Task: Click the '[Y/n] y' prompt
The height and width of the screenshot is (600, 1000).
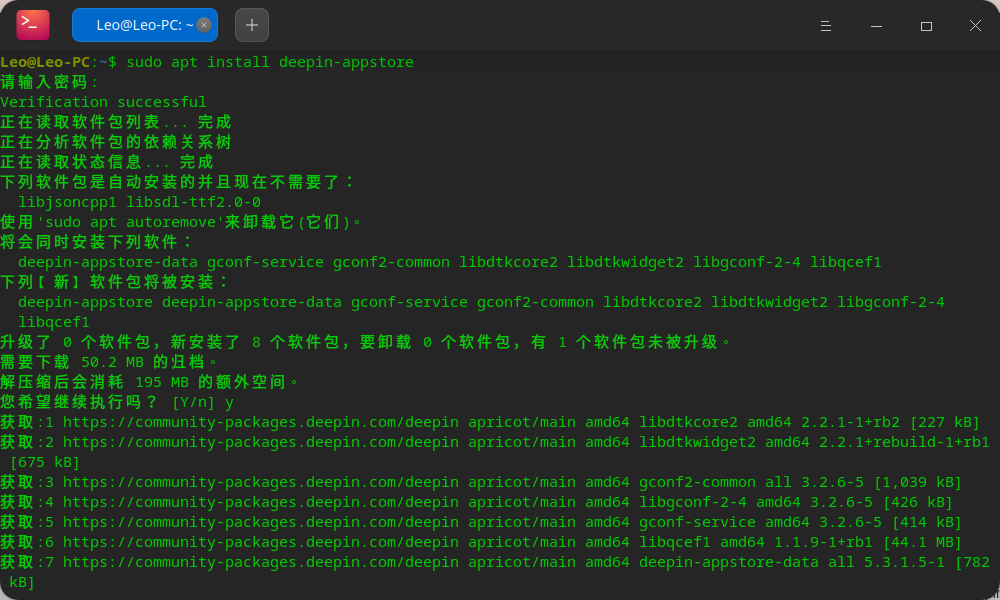Action: 203,402
